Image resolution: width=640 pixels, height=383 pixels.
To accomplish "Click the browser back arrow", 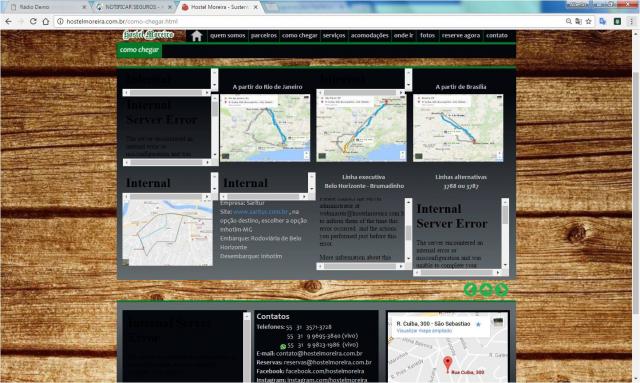I will (x=9, y=21).
